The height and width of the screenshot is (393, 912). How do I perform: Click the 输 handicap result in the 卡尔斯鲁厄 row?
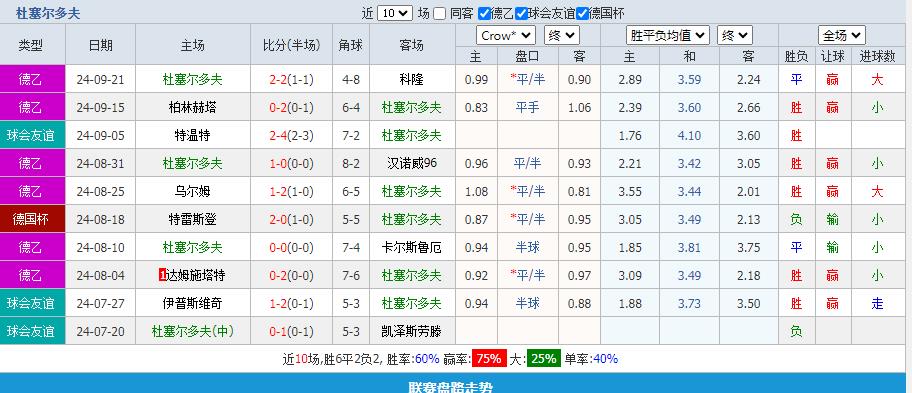click(832, 247)
